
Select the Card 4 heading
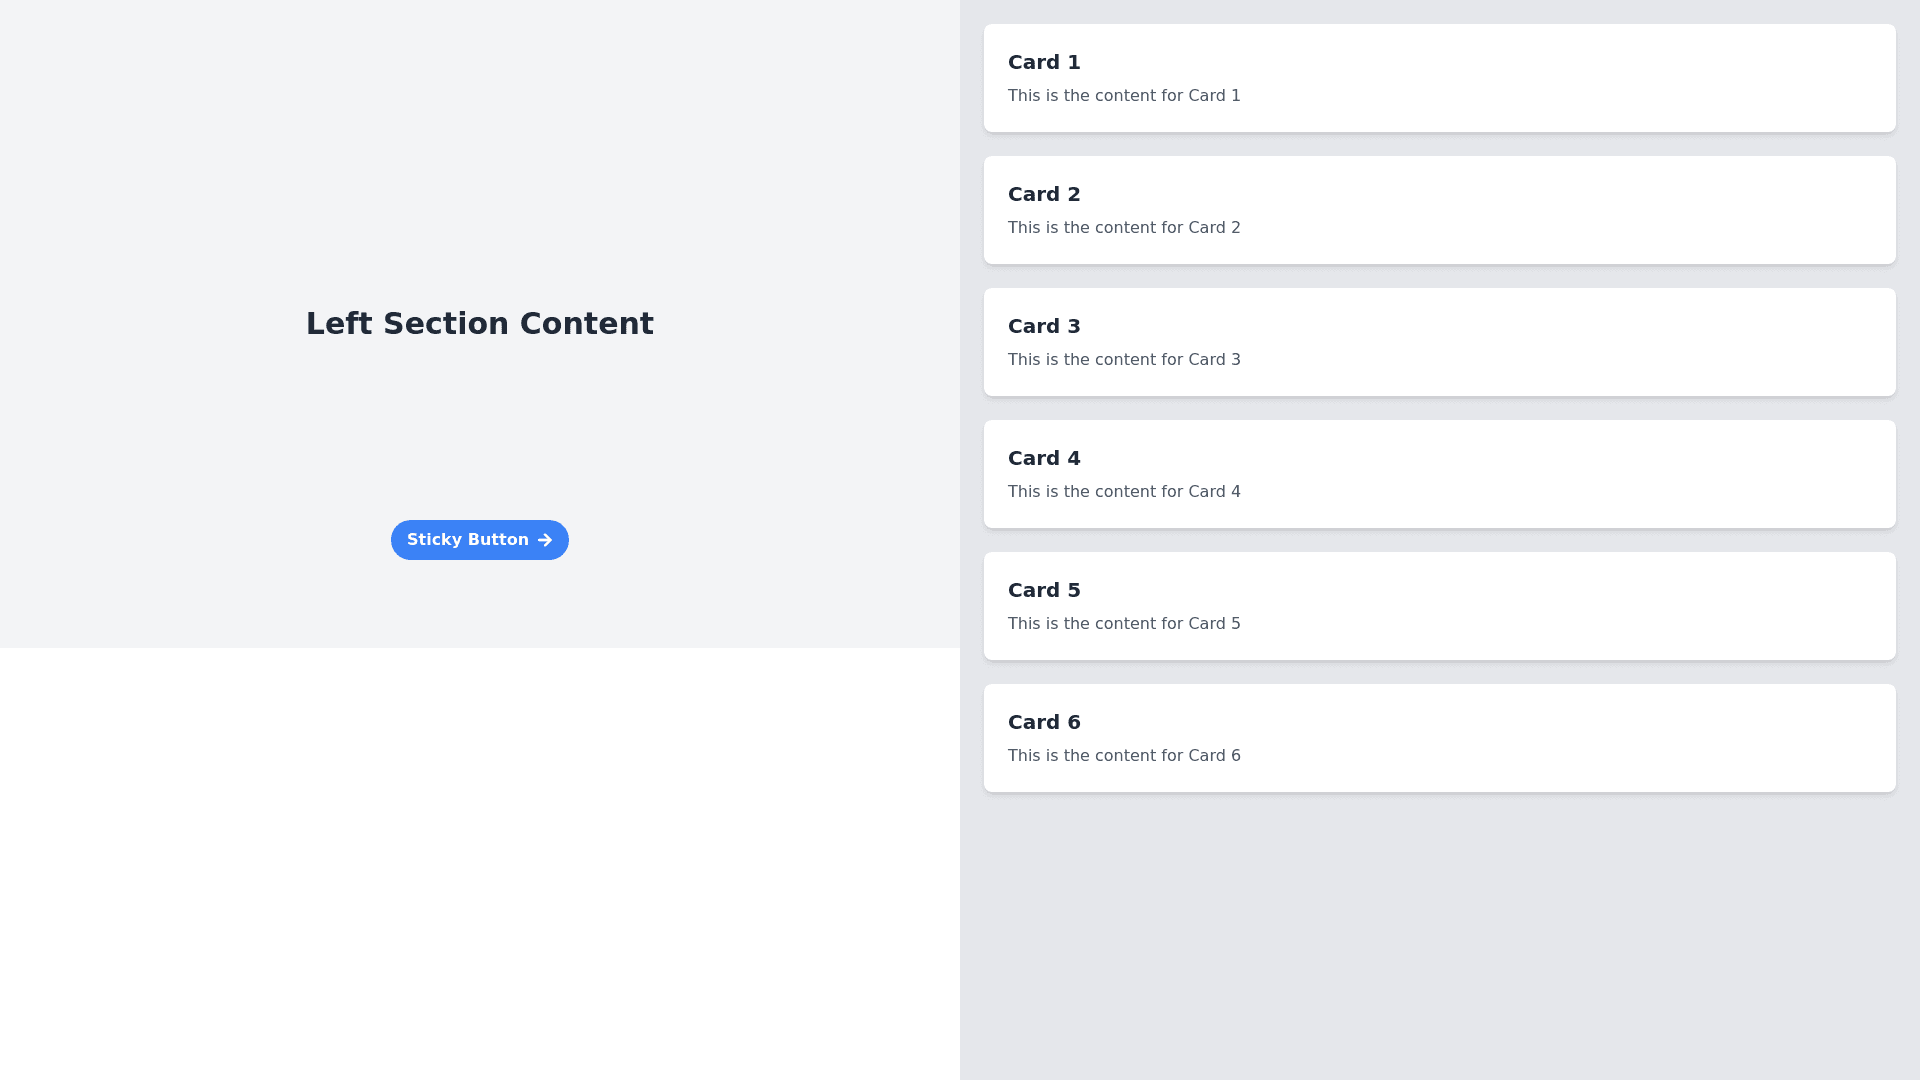tap(1044, 458)
